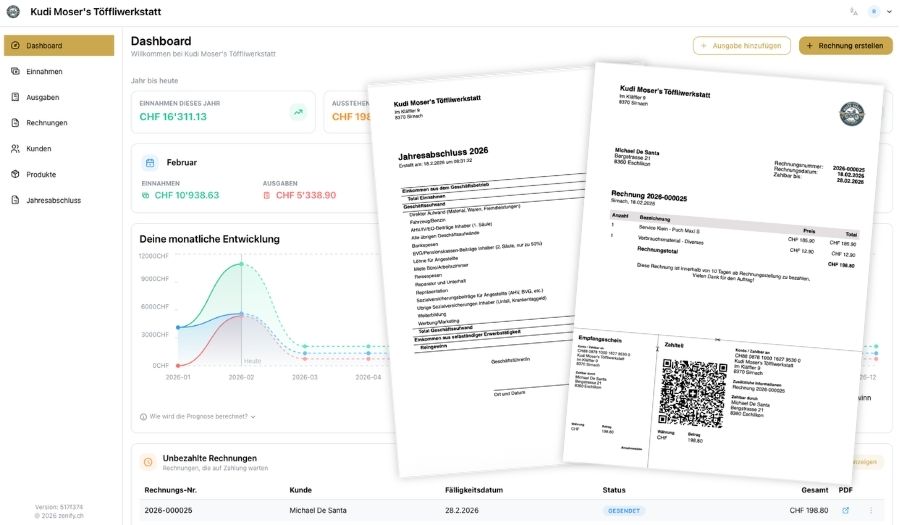The width and height of the screenshot is (900, 525).
Task: Click the 'CHF 10'938.63' February income
Action: tap(187, 195)
